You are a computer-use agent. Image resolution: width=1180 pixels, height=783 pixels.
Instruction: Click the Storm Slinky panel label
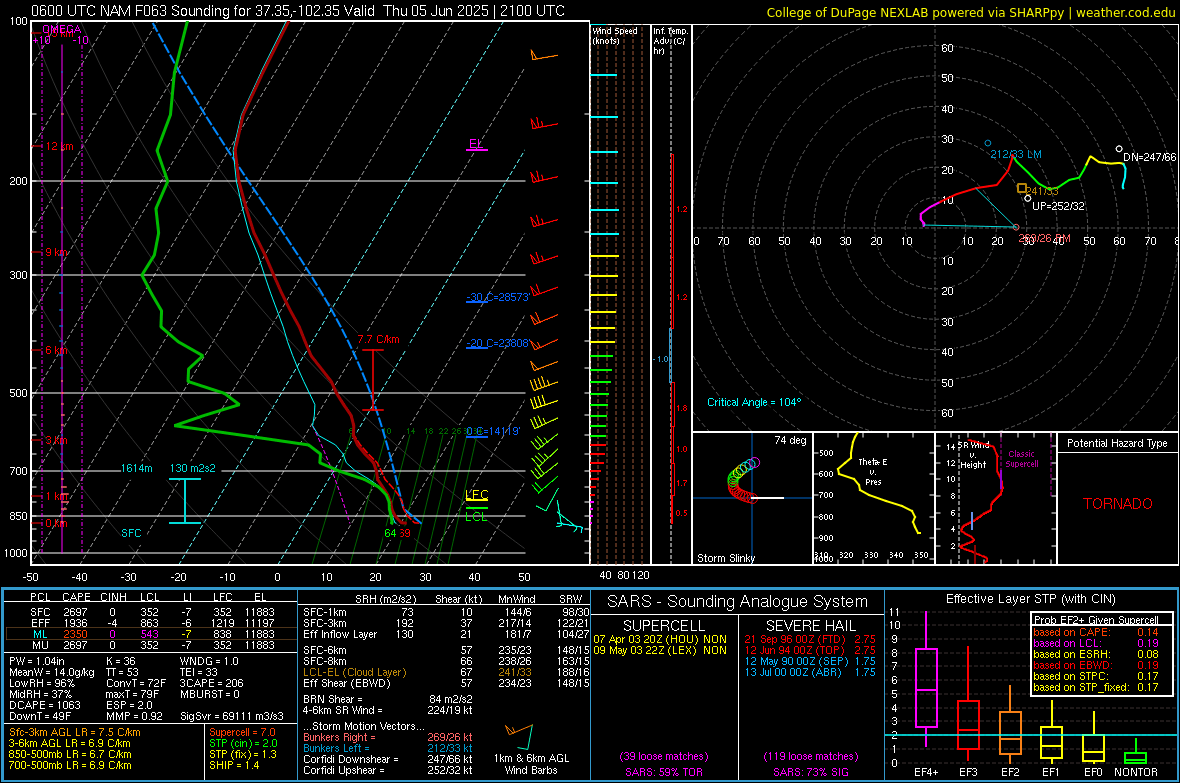coord(725,558)
